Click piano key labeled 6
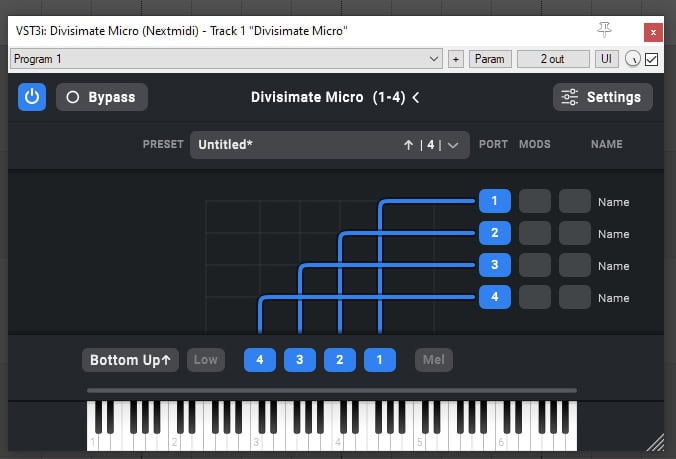Image resolution: width=676 pixels, height=459 pixels. [x=501, y=442]
